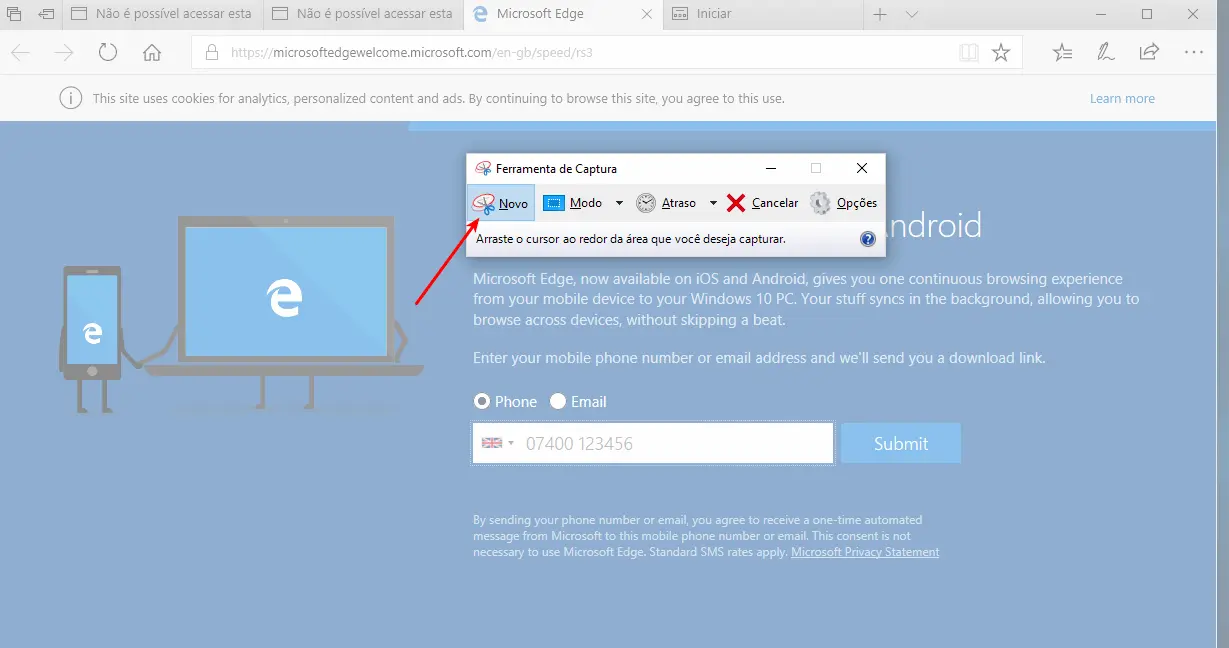Screen dimensions: 1229x648
Task: Click the Atraso delay clock button
Action: [667, 203]
